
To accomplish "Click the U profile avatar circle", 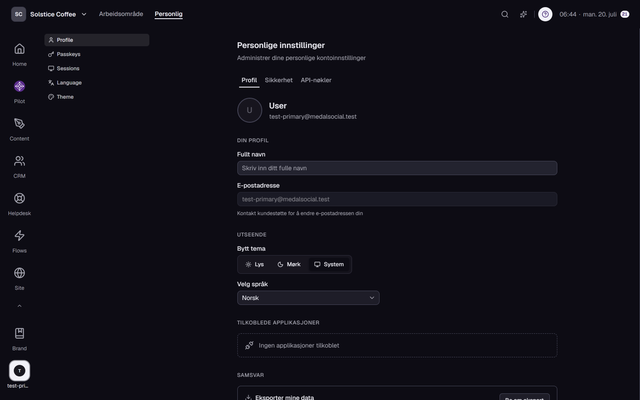I will click(x=249, y=110).
